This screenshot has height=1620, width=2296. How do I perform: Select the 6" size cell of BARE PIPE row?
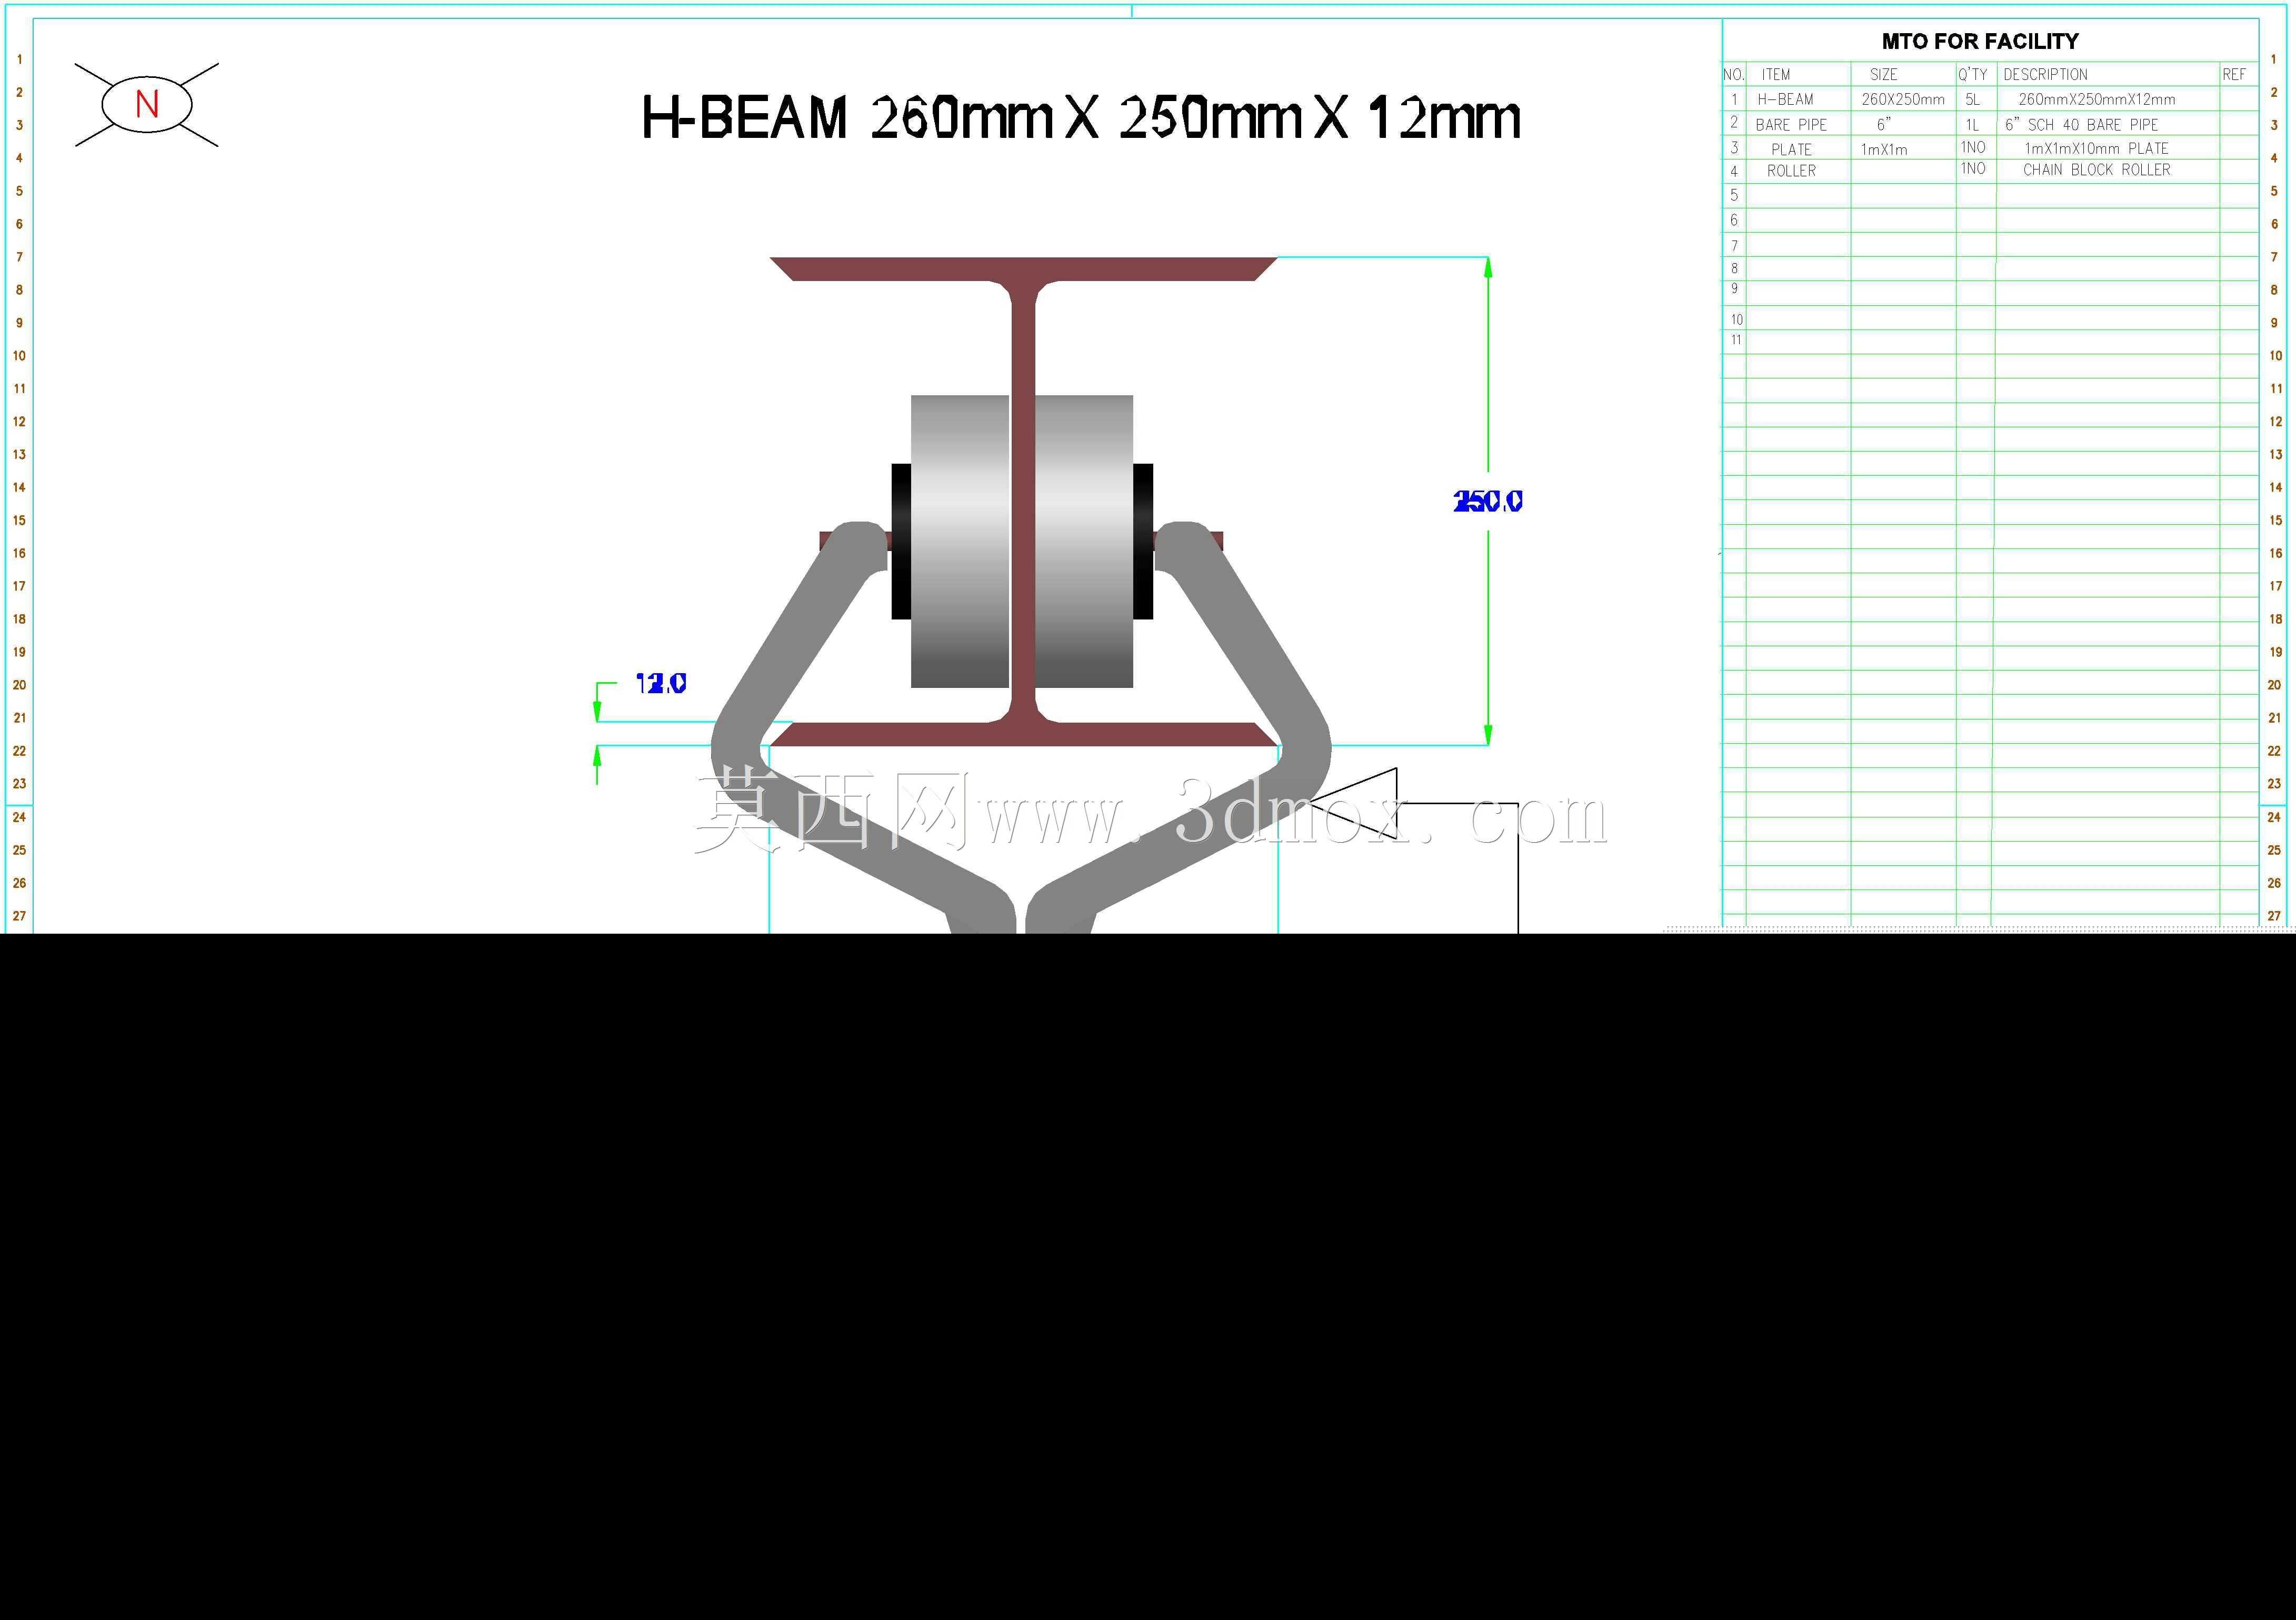click(1884, 124)
